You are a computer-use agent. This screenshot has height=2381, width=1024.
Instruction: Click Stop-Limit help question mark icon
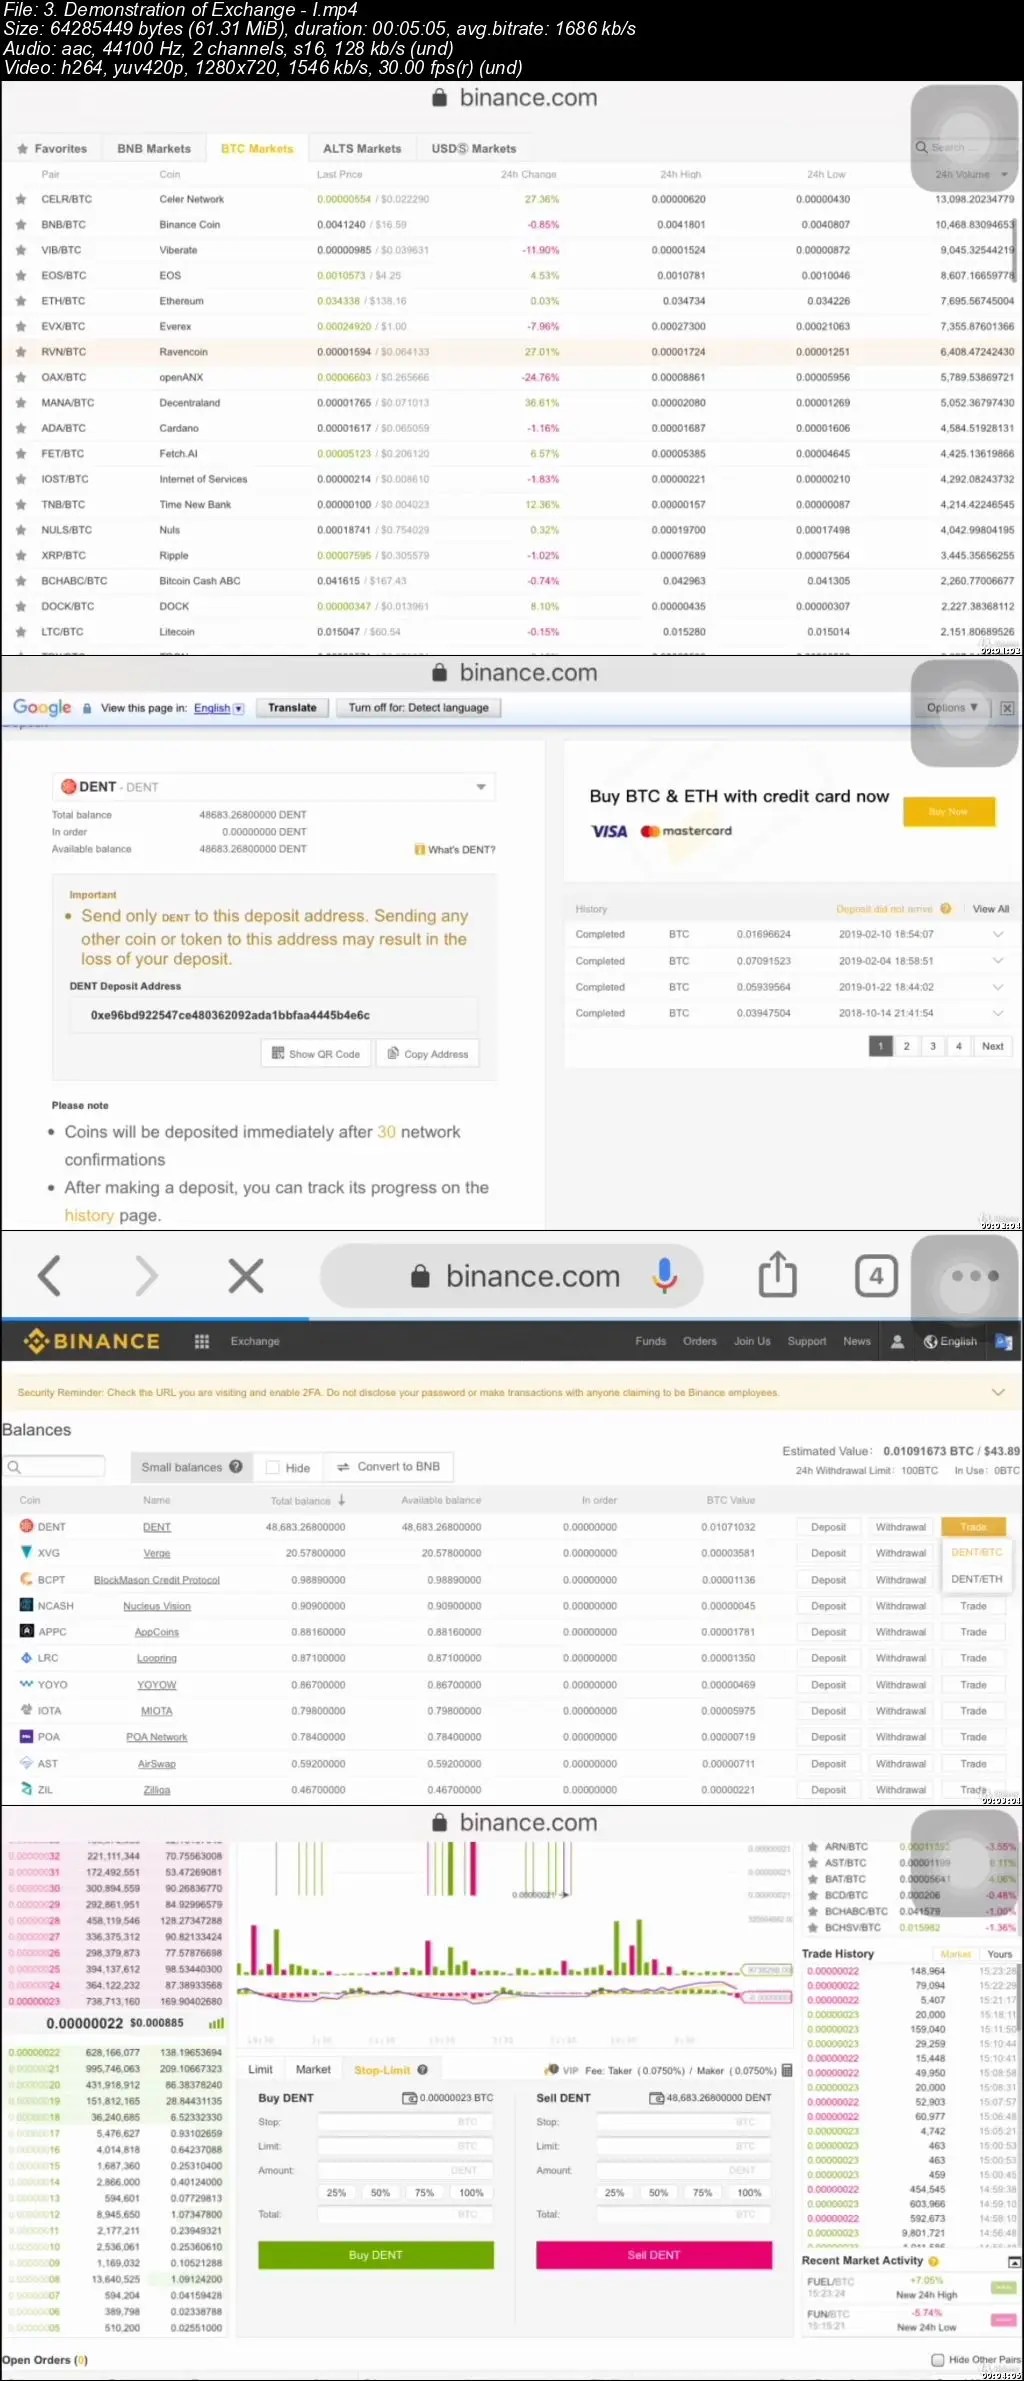pos(422,2070)
